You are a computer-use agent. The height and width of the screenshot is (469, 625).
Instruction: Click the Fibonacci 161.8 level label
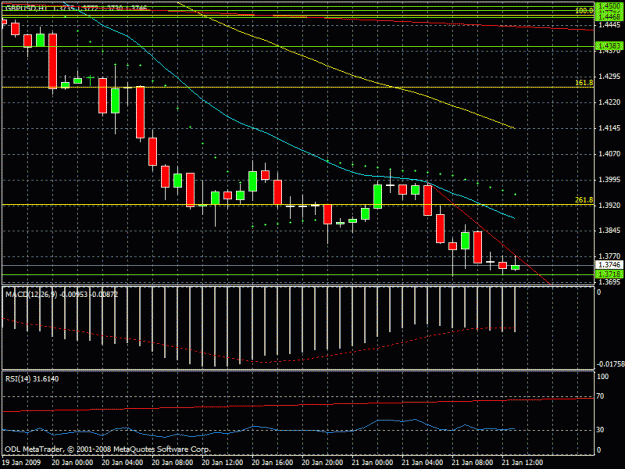click(x=584, y=83)
